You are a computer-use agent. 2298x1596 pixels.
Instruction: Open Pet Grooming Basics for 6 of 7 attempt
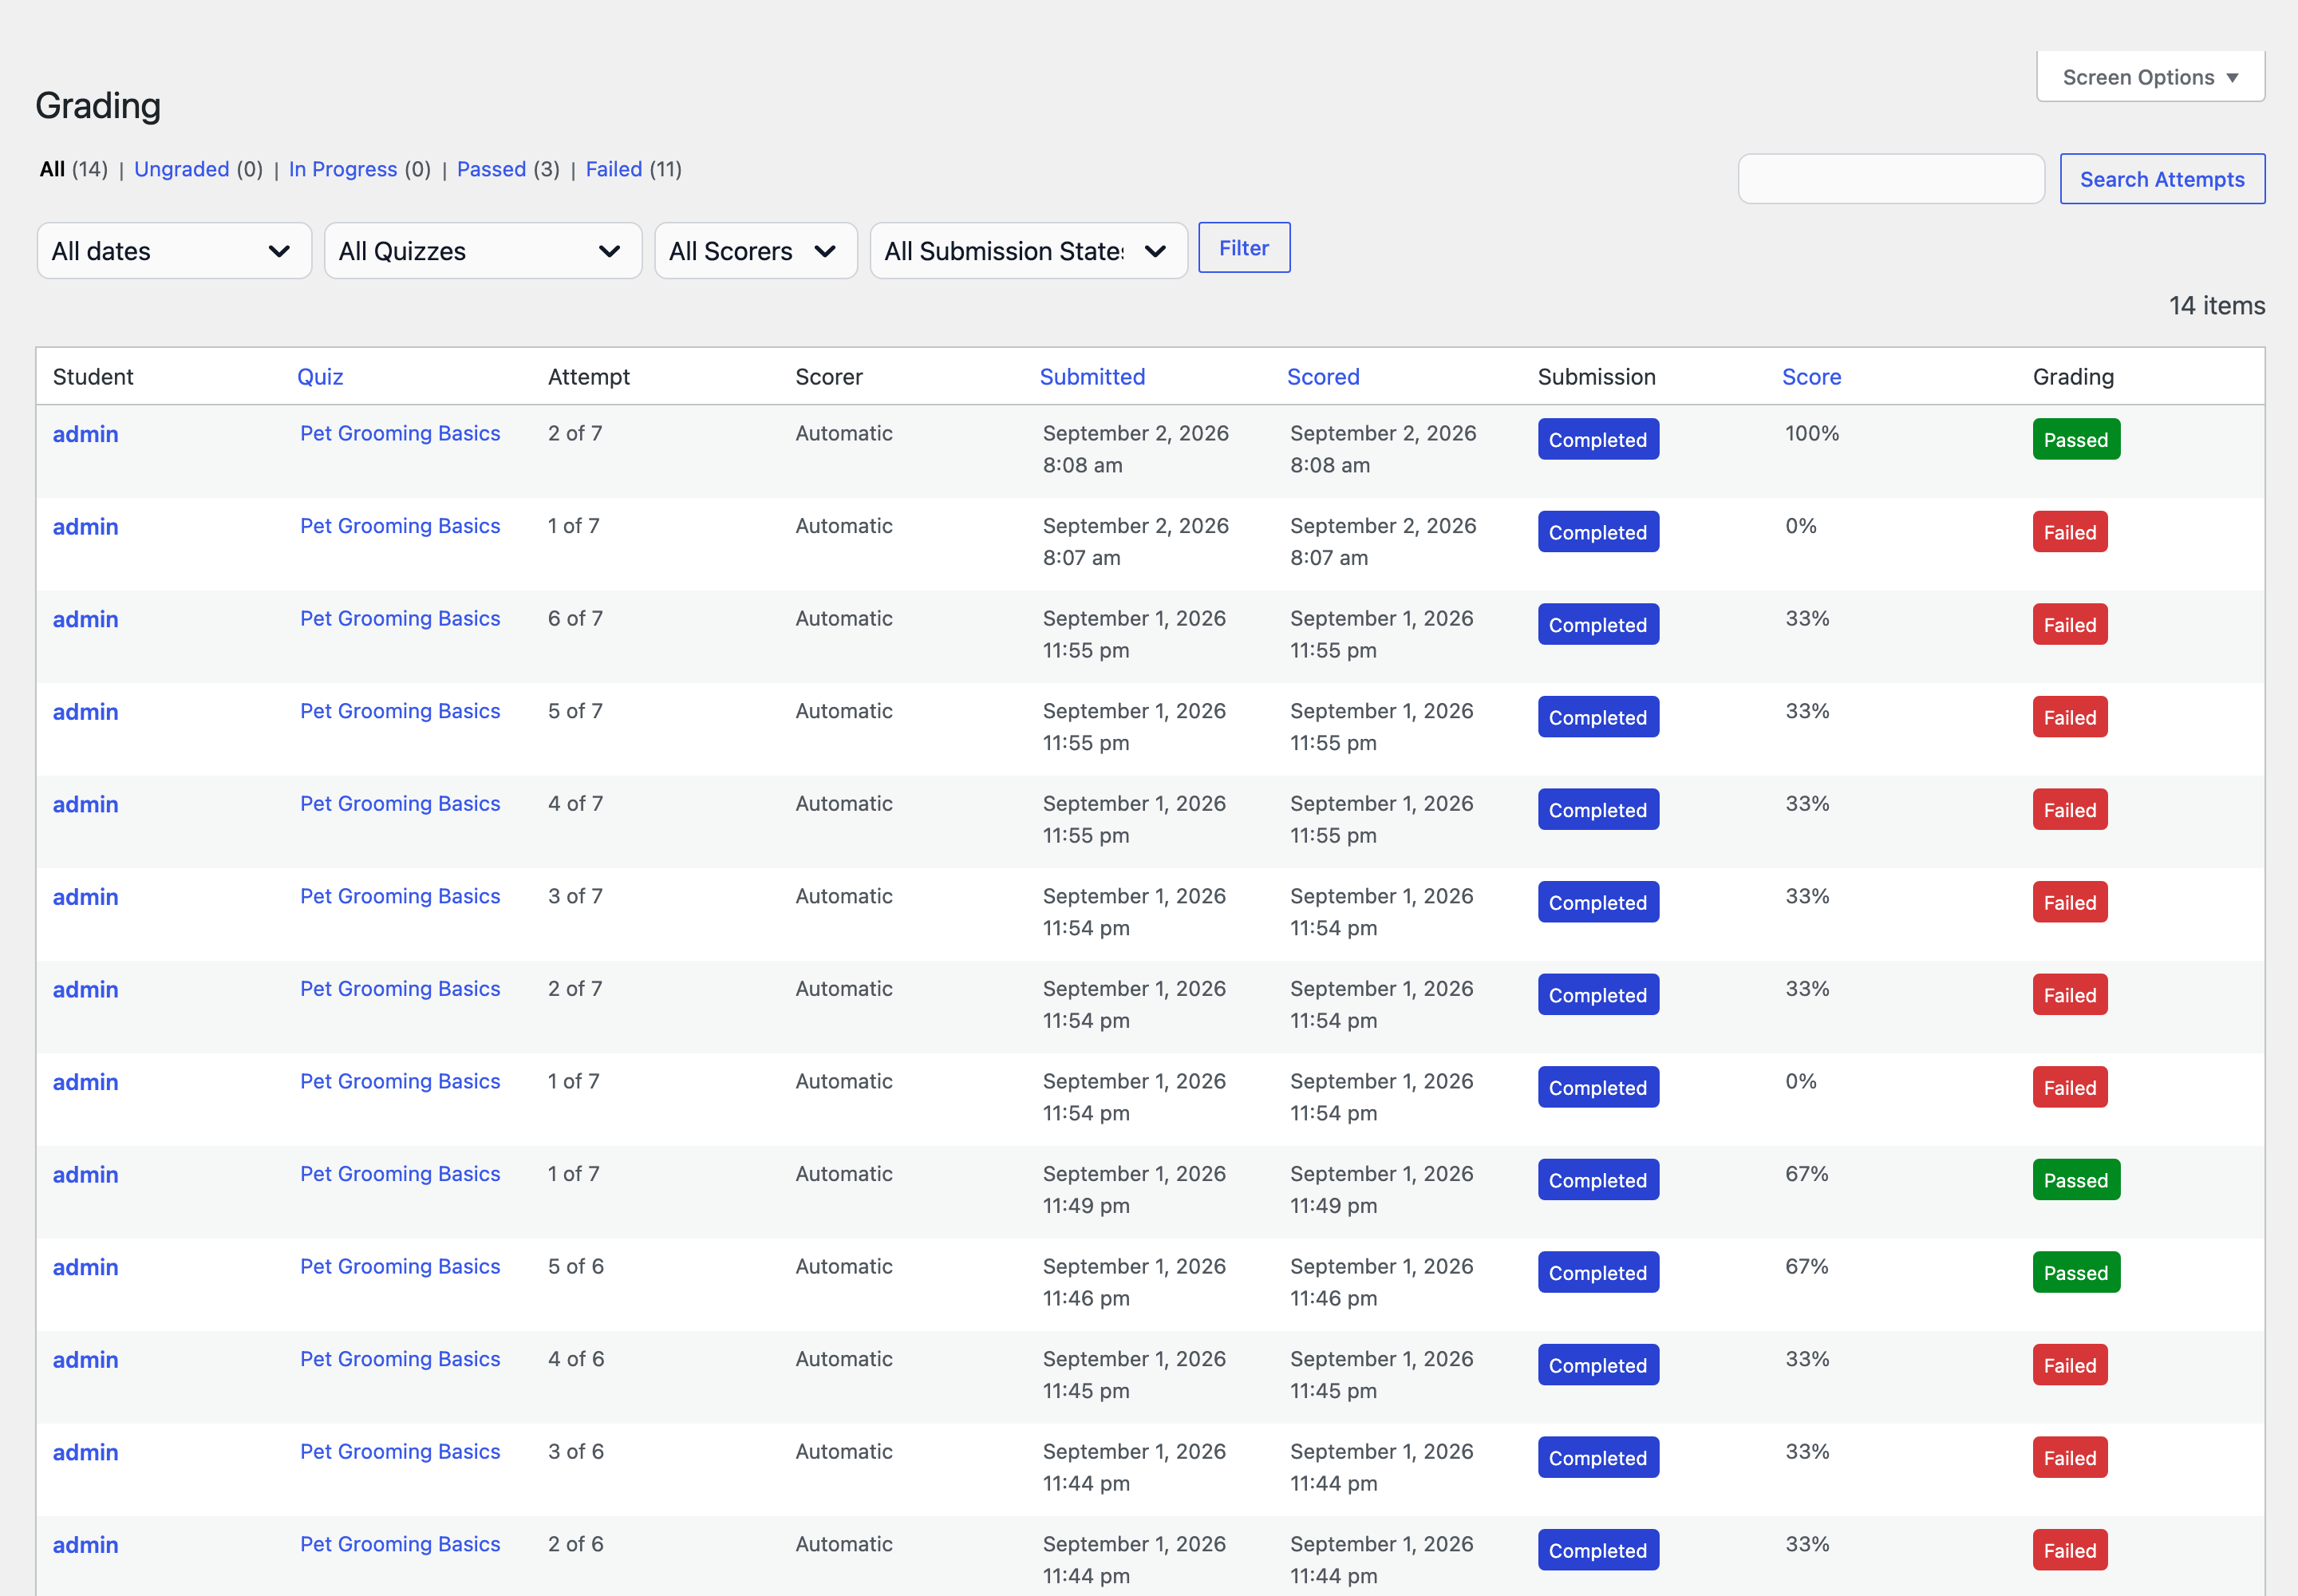point(400,618)
